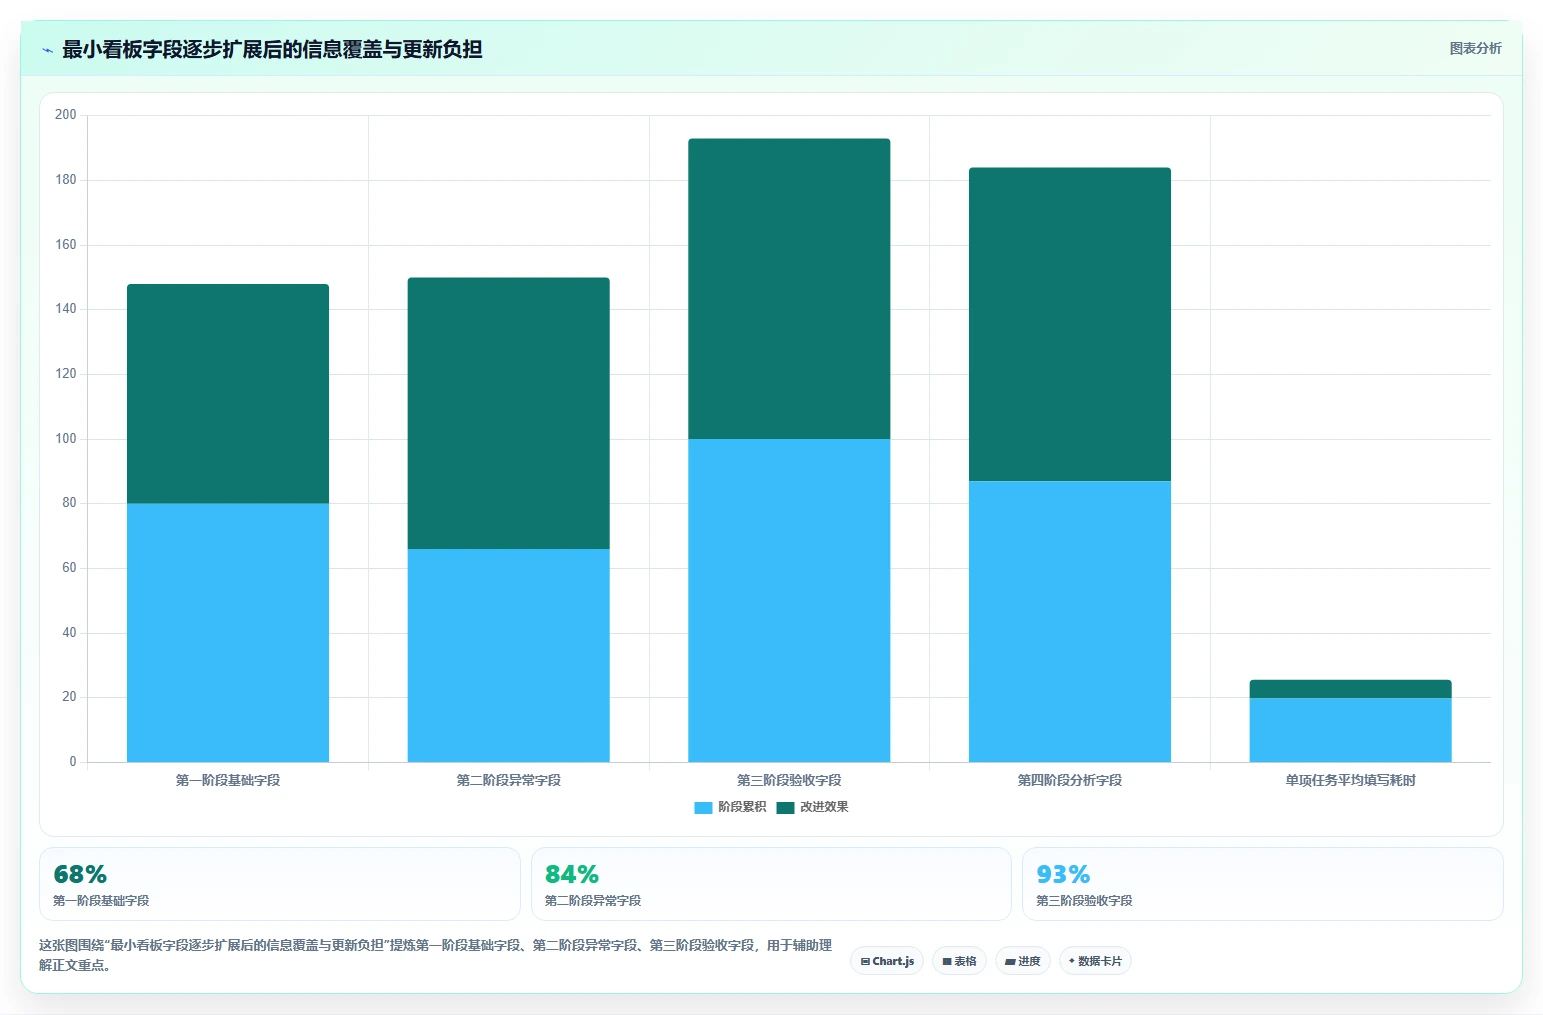The height and width of the screenshot is (1015, 1543).
Task: Select the blue segment of 第二阶段异常字段 bar
Action: [508, 655]
